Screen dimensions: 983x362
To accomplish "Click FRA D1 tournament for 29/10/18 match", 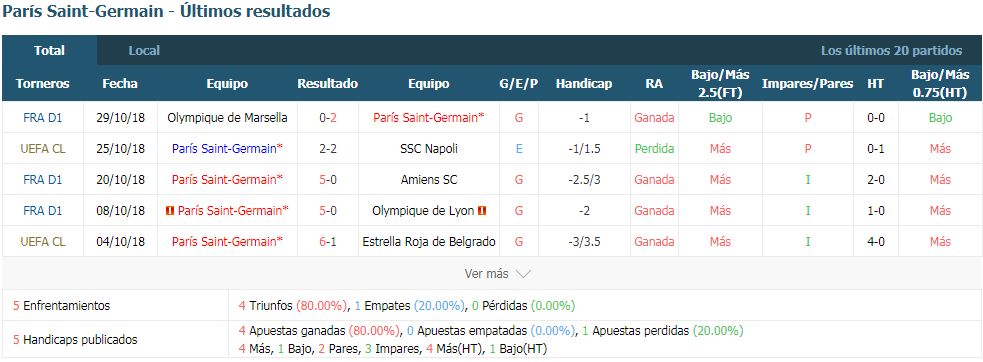I will (x=43, y=117).
